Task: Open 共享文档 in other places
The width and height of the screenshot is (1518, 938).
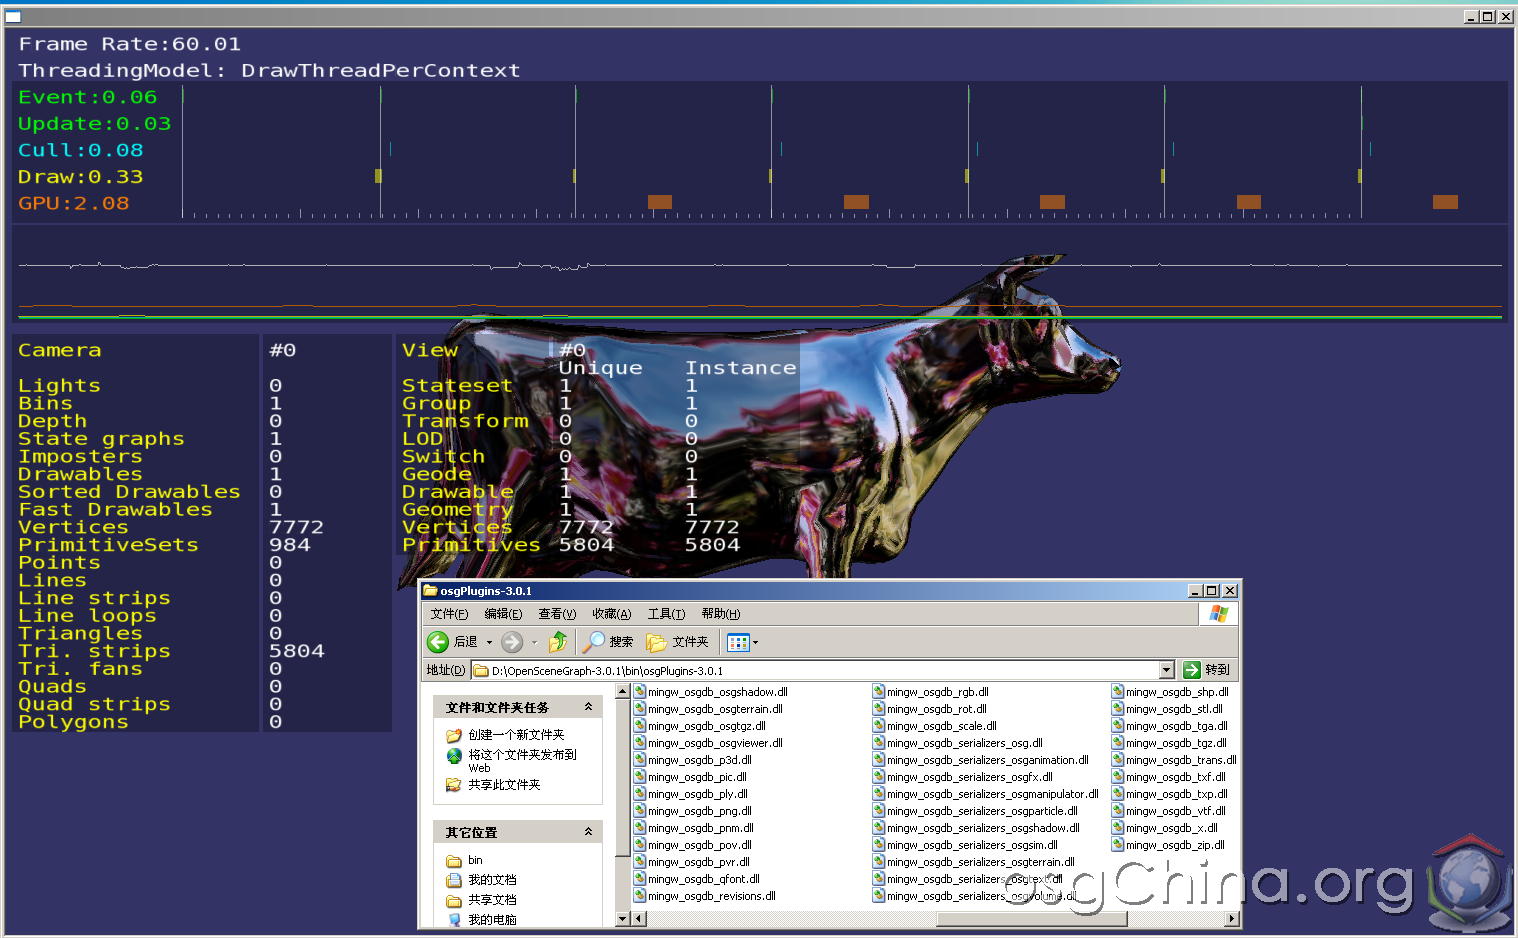Action: (x=492, y=900)
